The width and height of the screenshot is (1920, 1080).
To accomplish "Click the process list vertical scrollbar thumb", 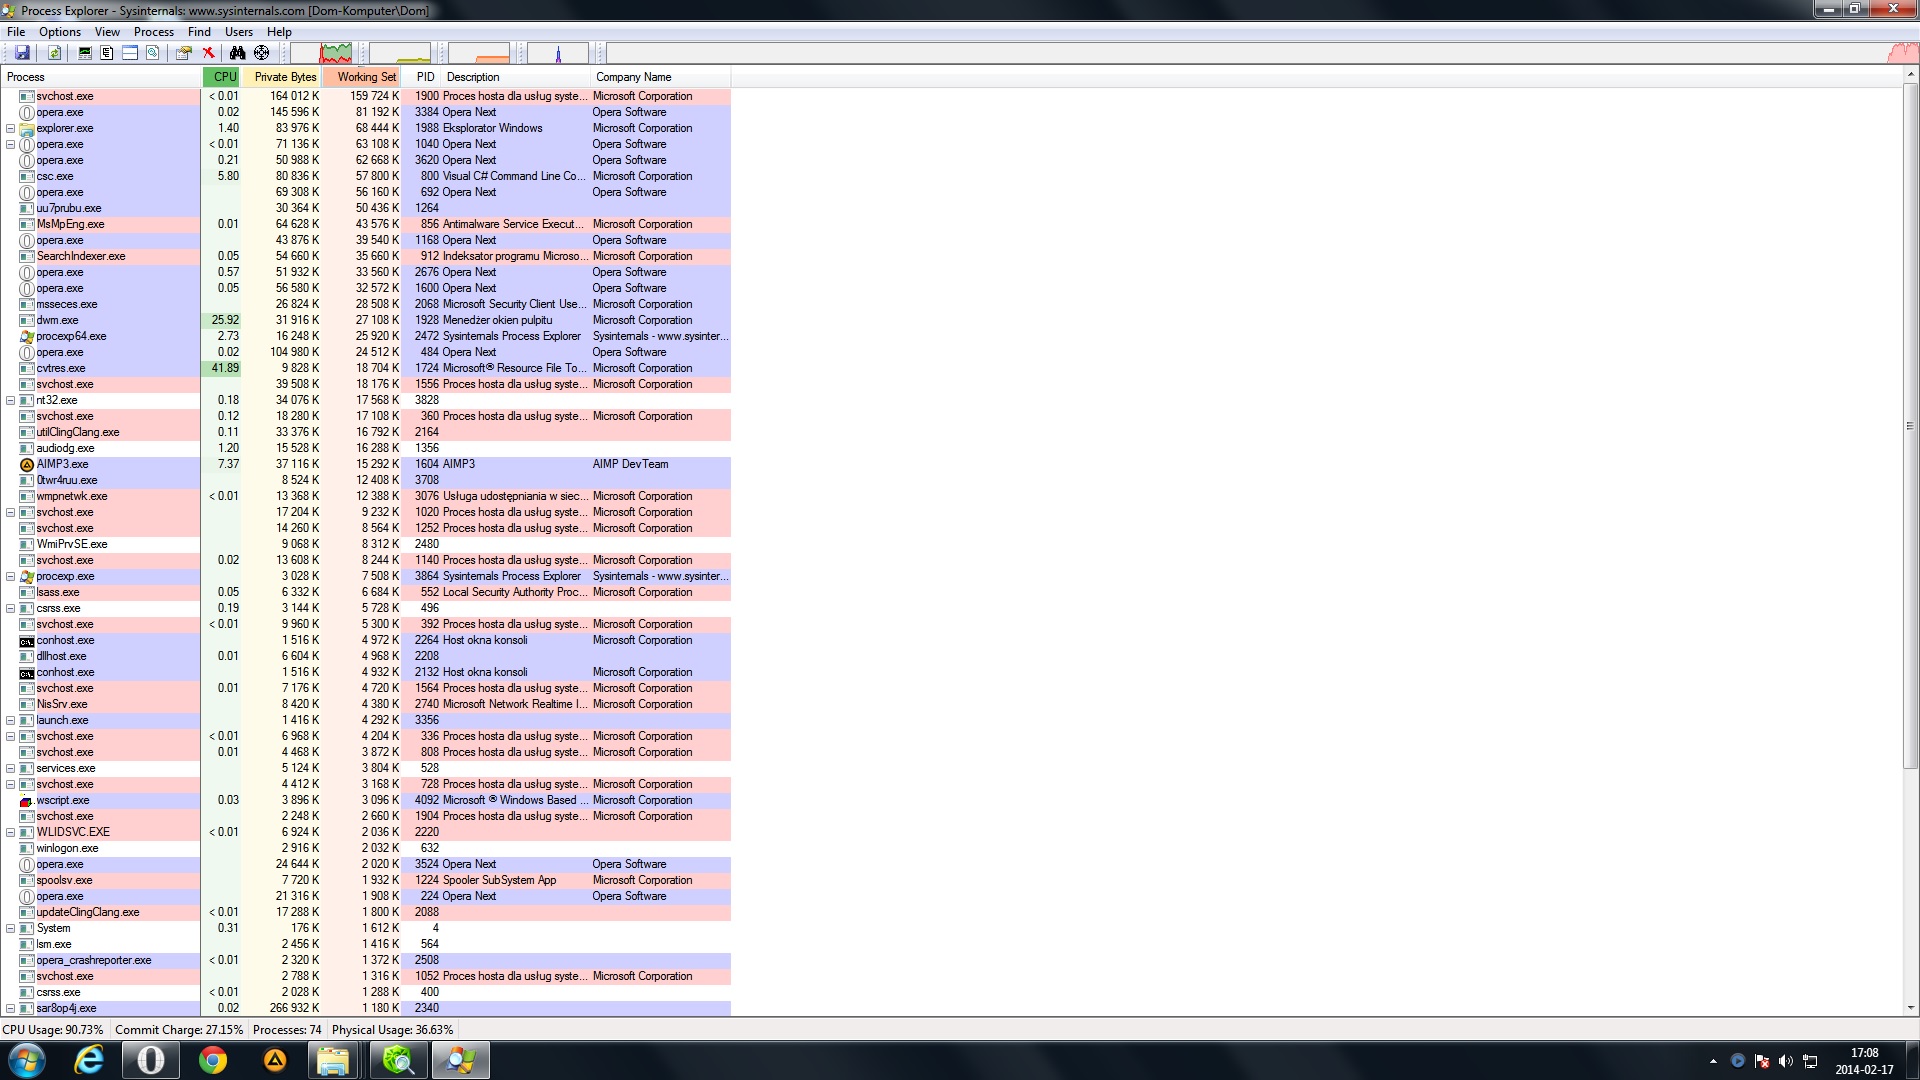I will tap(1910, 426).
